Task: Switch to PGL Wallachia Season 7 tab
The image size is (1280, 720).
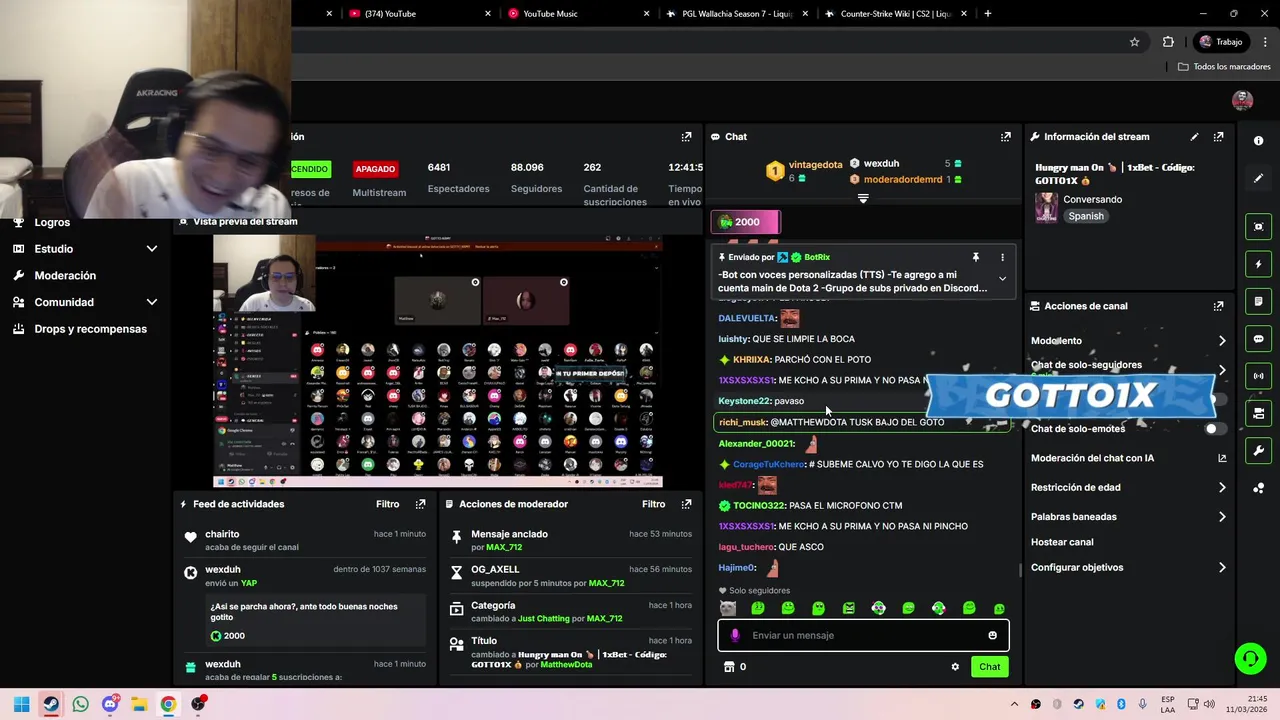Action: tap(735, 14)
